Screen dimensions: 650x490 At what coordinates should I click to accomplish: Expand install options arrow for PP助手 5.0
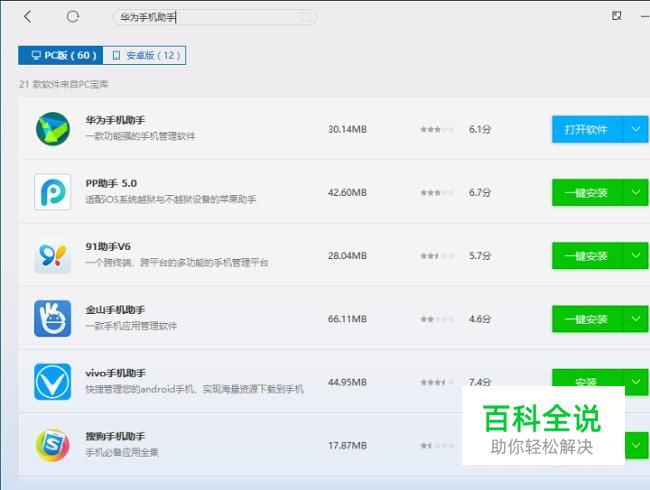click(636, 192)
